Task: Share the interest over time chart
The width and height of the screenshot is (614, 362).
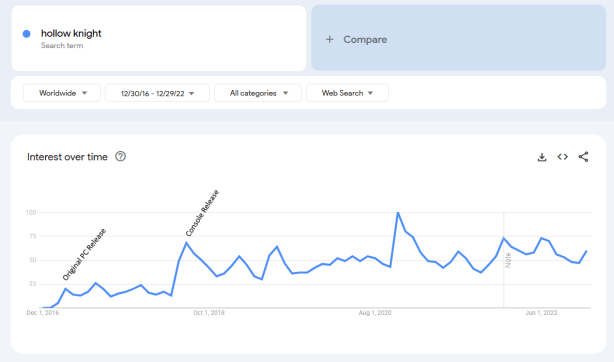Action: pos(583,157)
